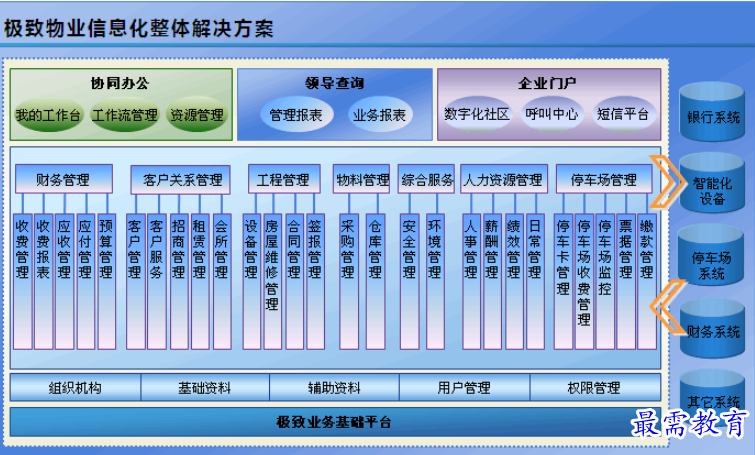
Task: Select the 智能化设备 database cylinder
Action: (712, 183)
